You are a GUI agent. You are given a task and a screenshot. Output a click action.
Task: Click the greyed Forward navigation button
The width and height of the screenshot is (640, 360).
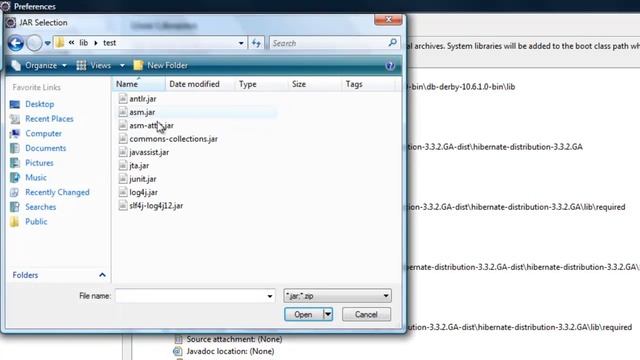tap(34, 43)
